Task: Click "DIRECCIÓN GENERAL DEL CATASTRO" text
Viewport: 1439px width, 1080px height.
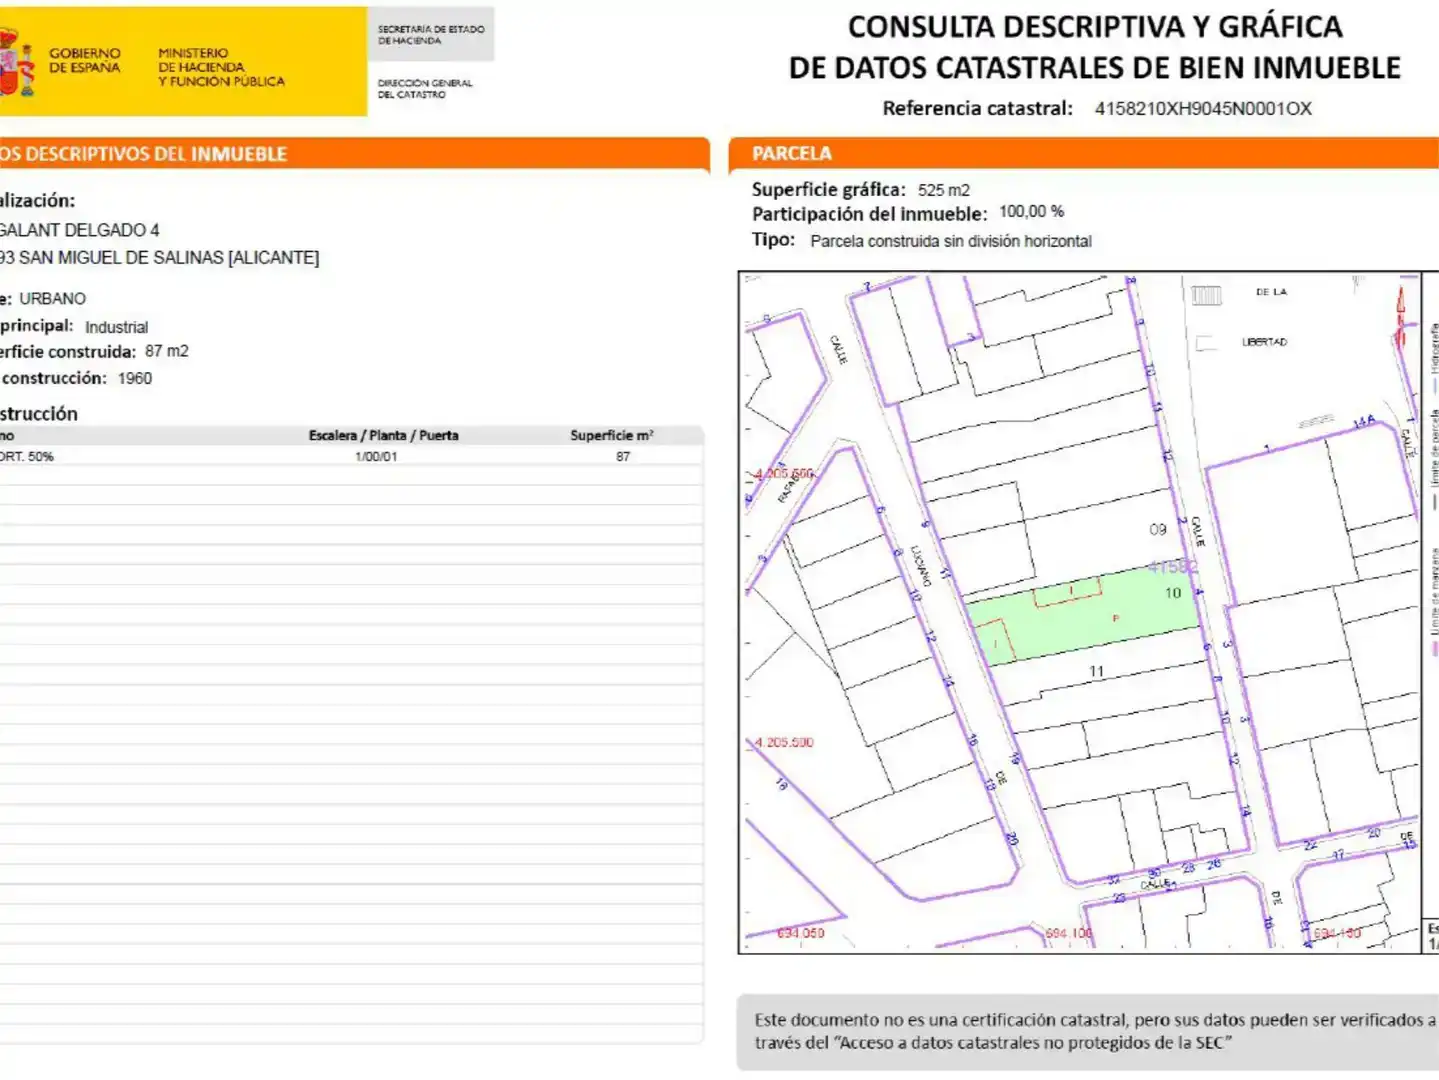Action: click(x=425, y=89)
